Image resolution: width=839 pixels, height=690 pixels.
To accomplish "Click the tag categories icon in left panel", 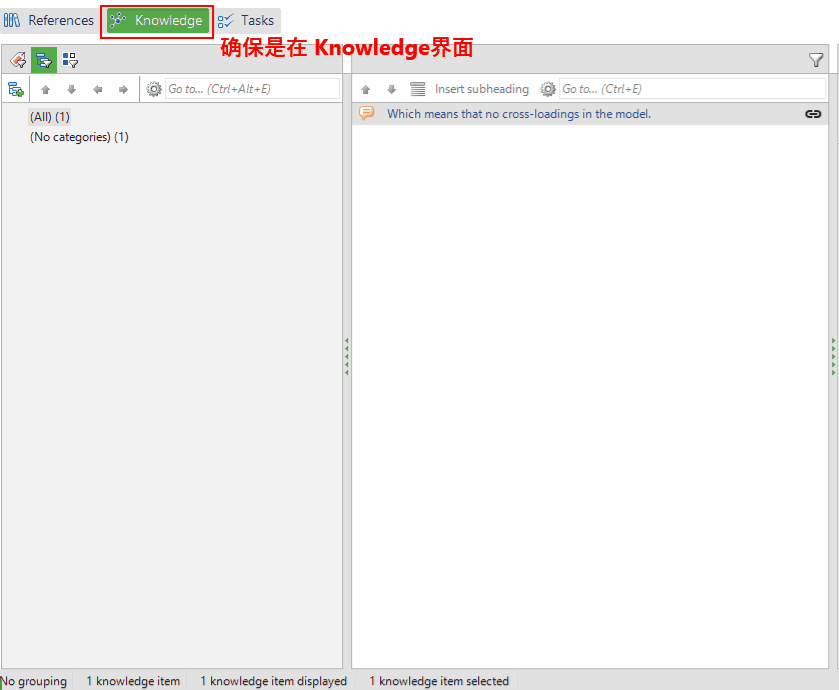I will 18,60.
